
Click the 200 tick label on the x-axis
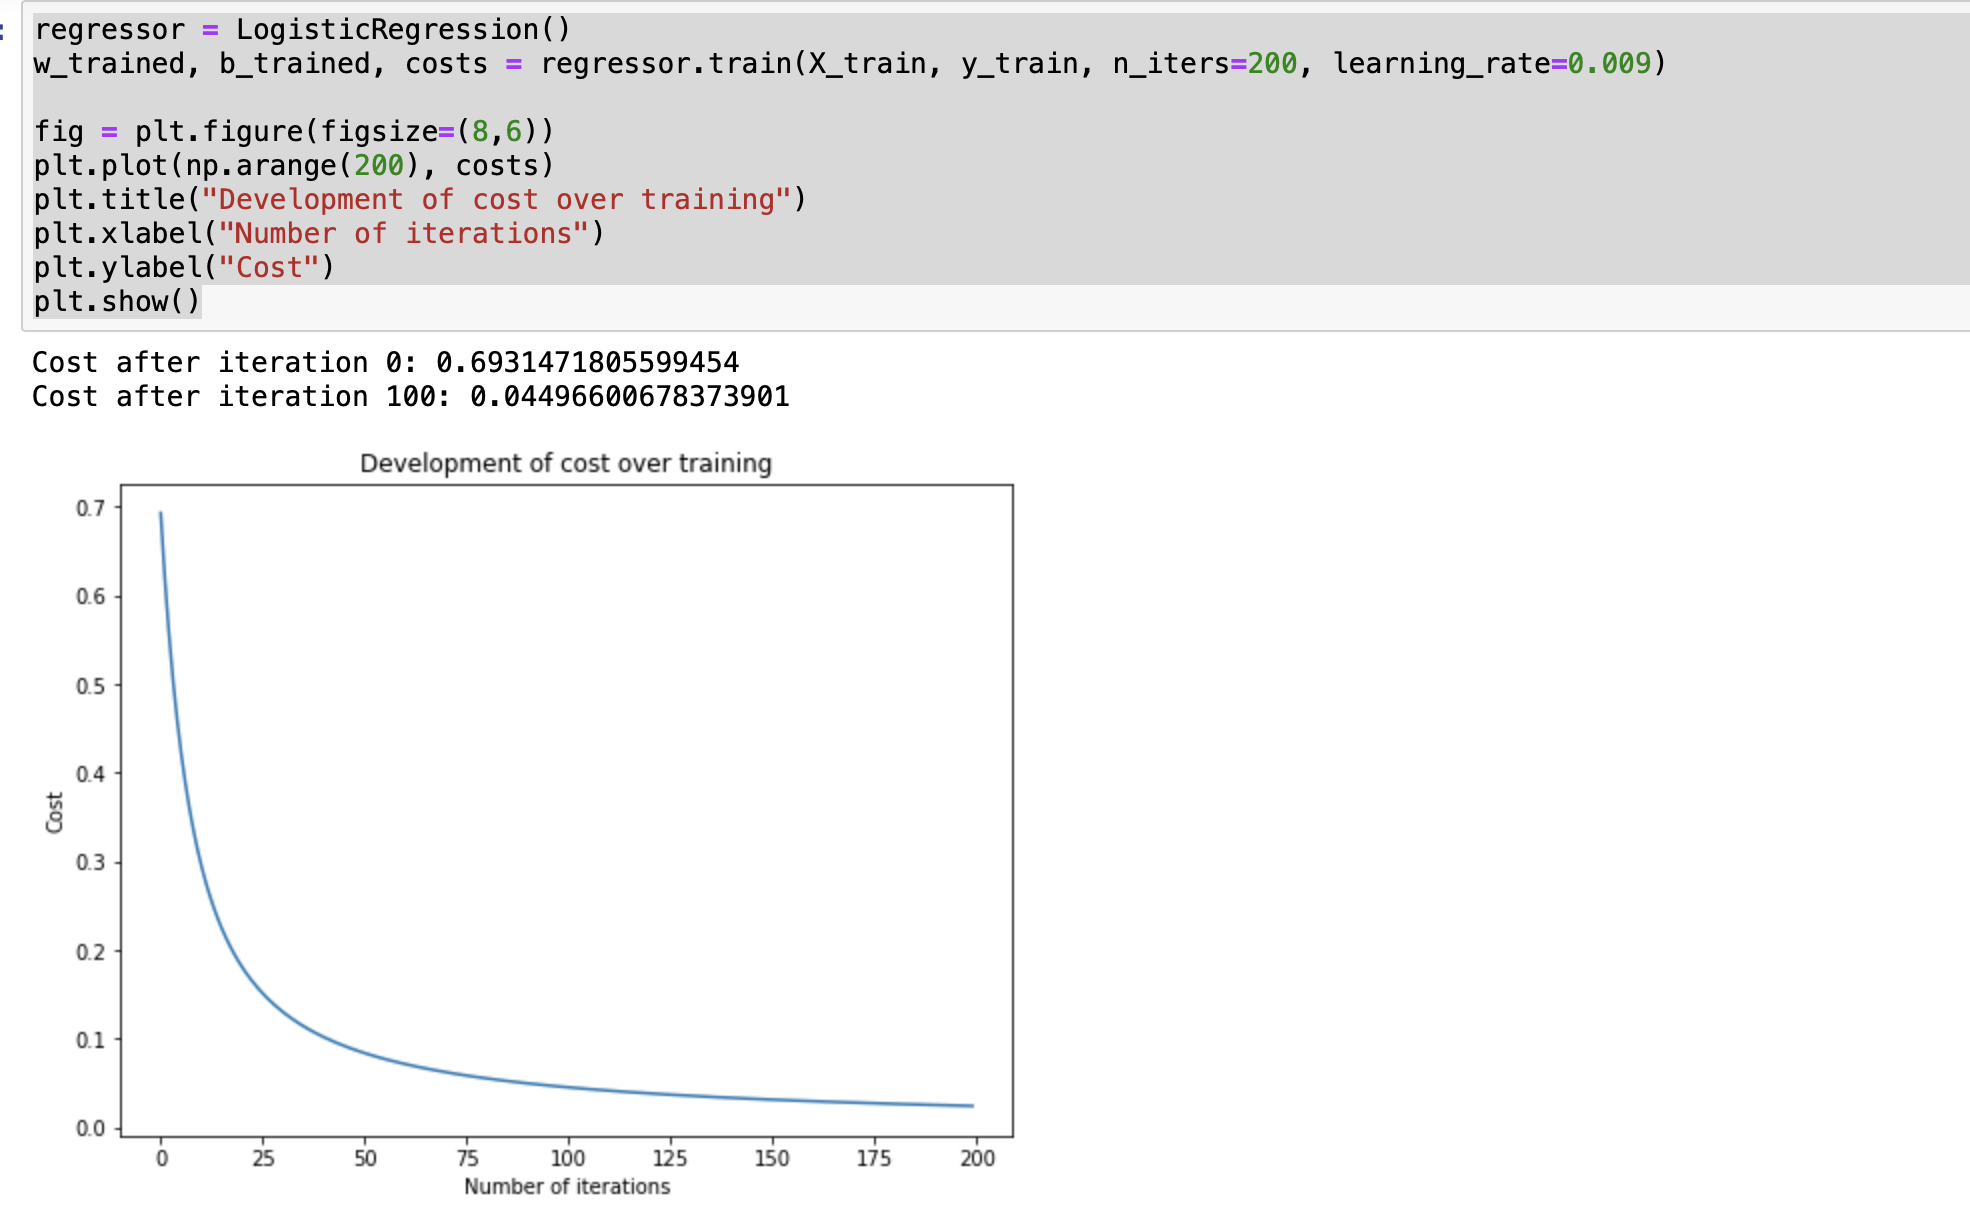[977, 1158]
